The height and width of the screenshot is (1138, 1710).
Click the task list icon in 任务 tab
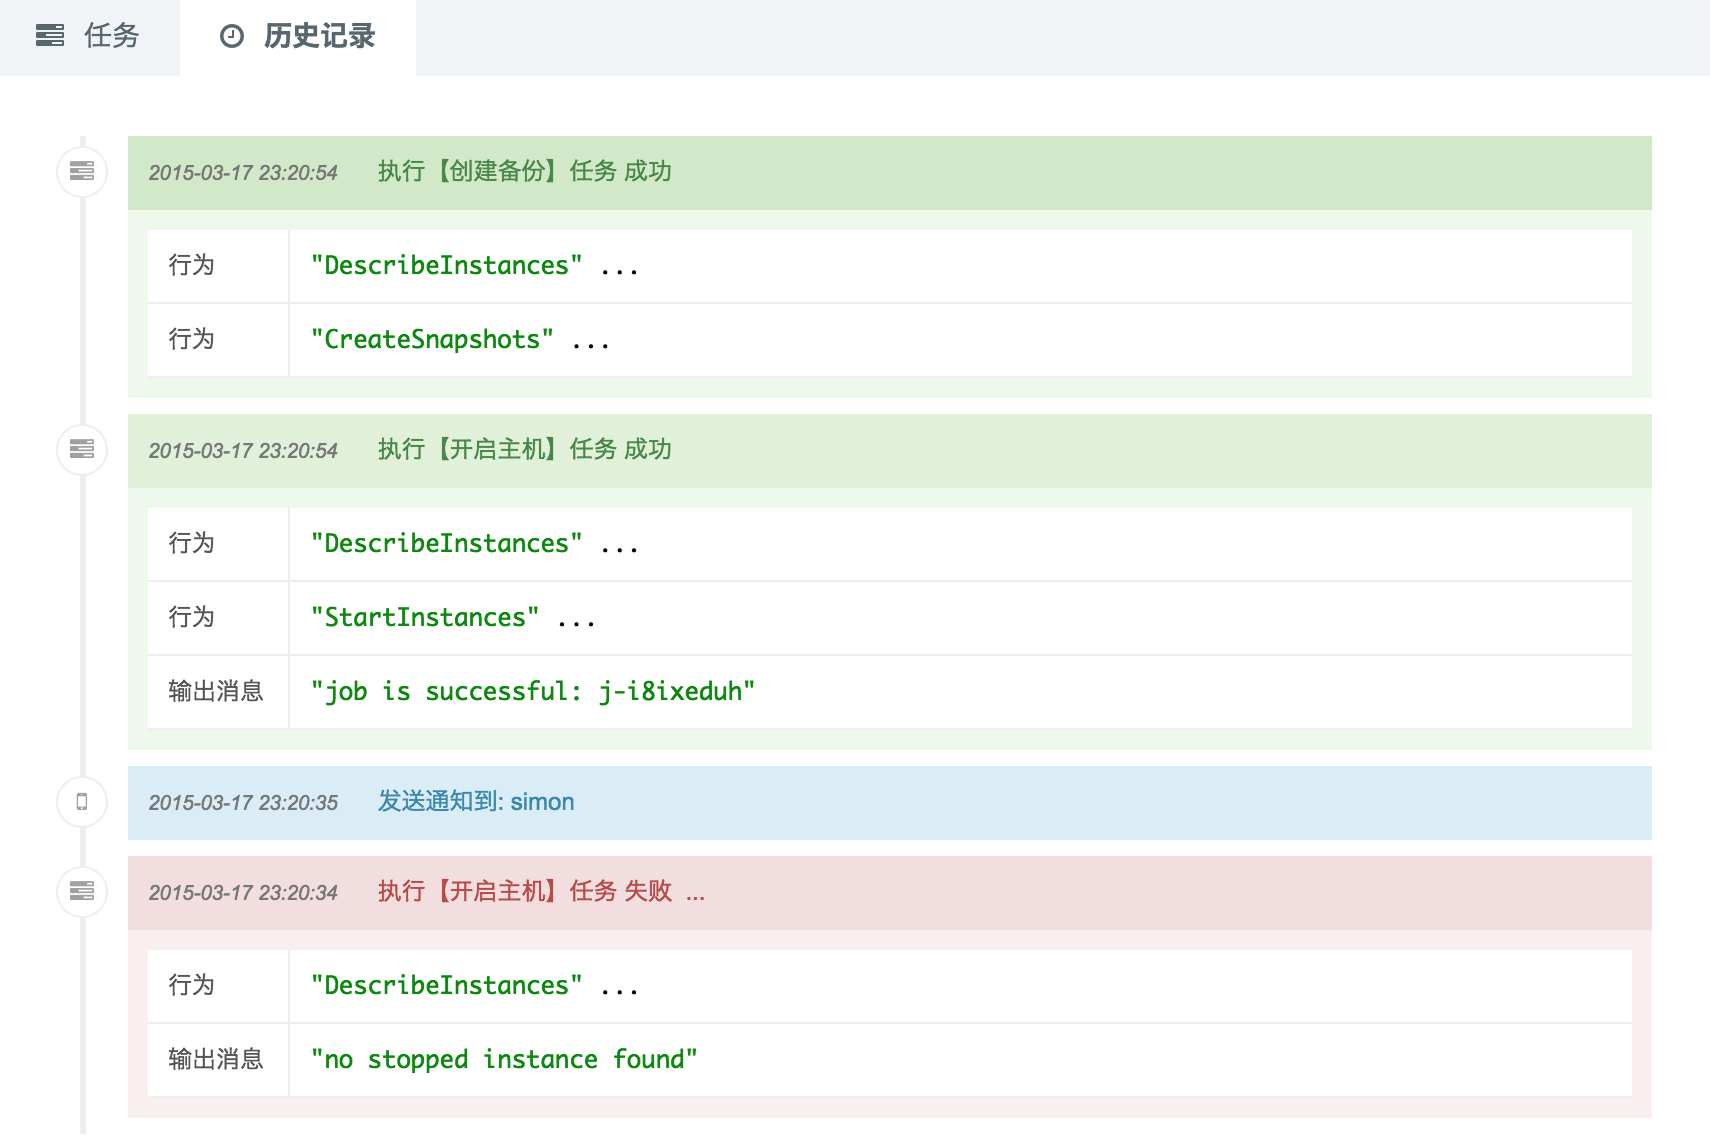(x=50, y=37)
